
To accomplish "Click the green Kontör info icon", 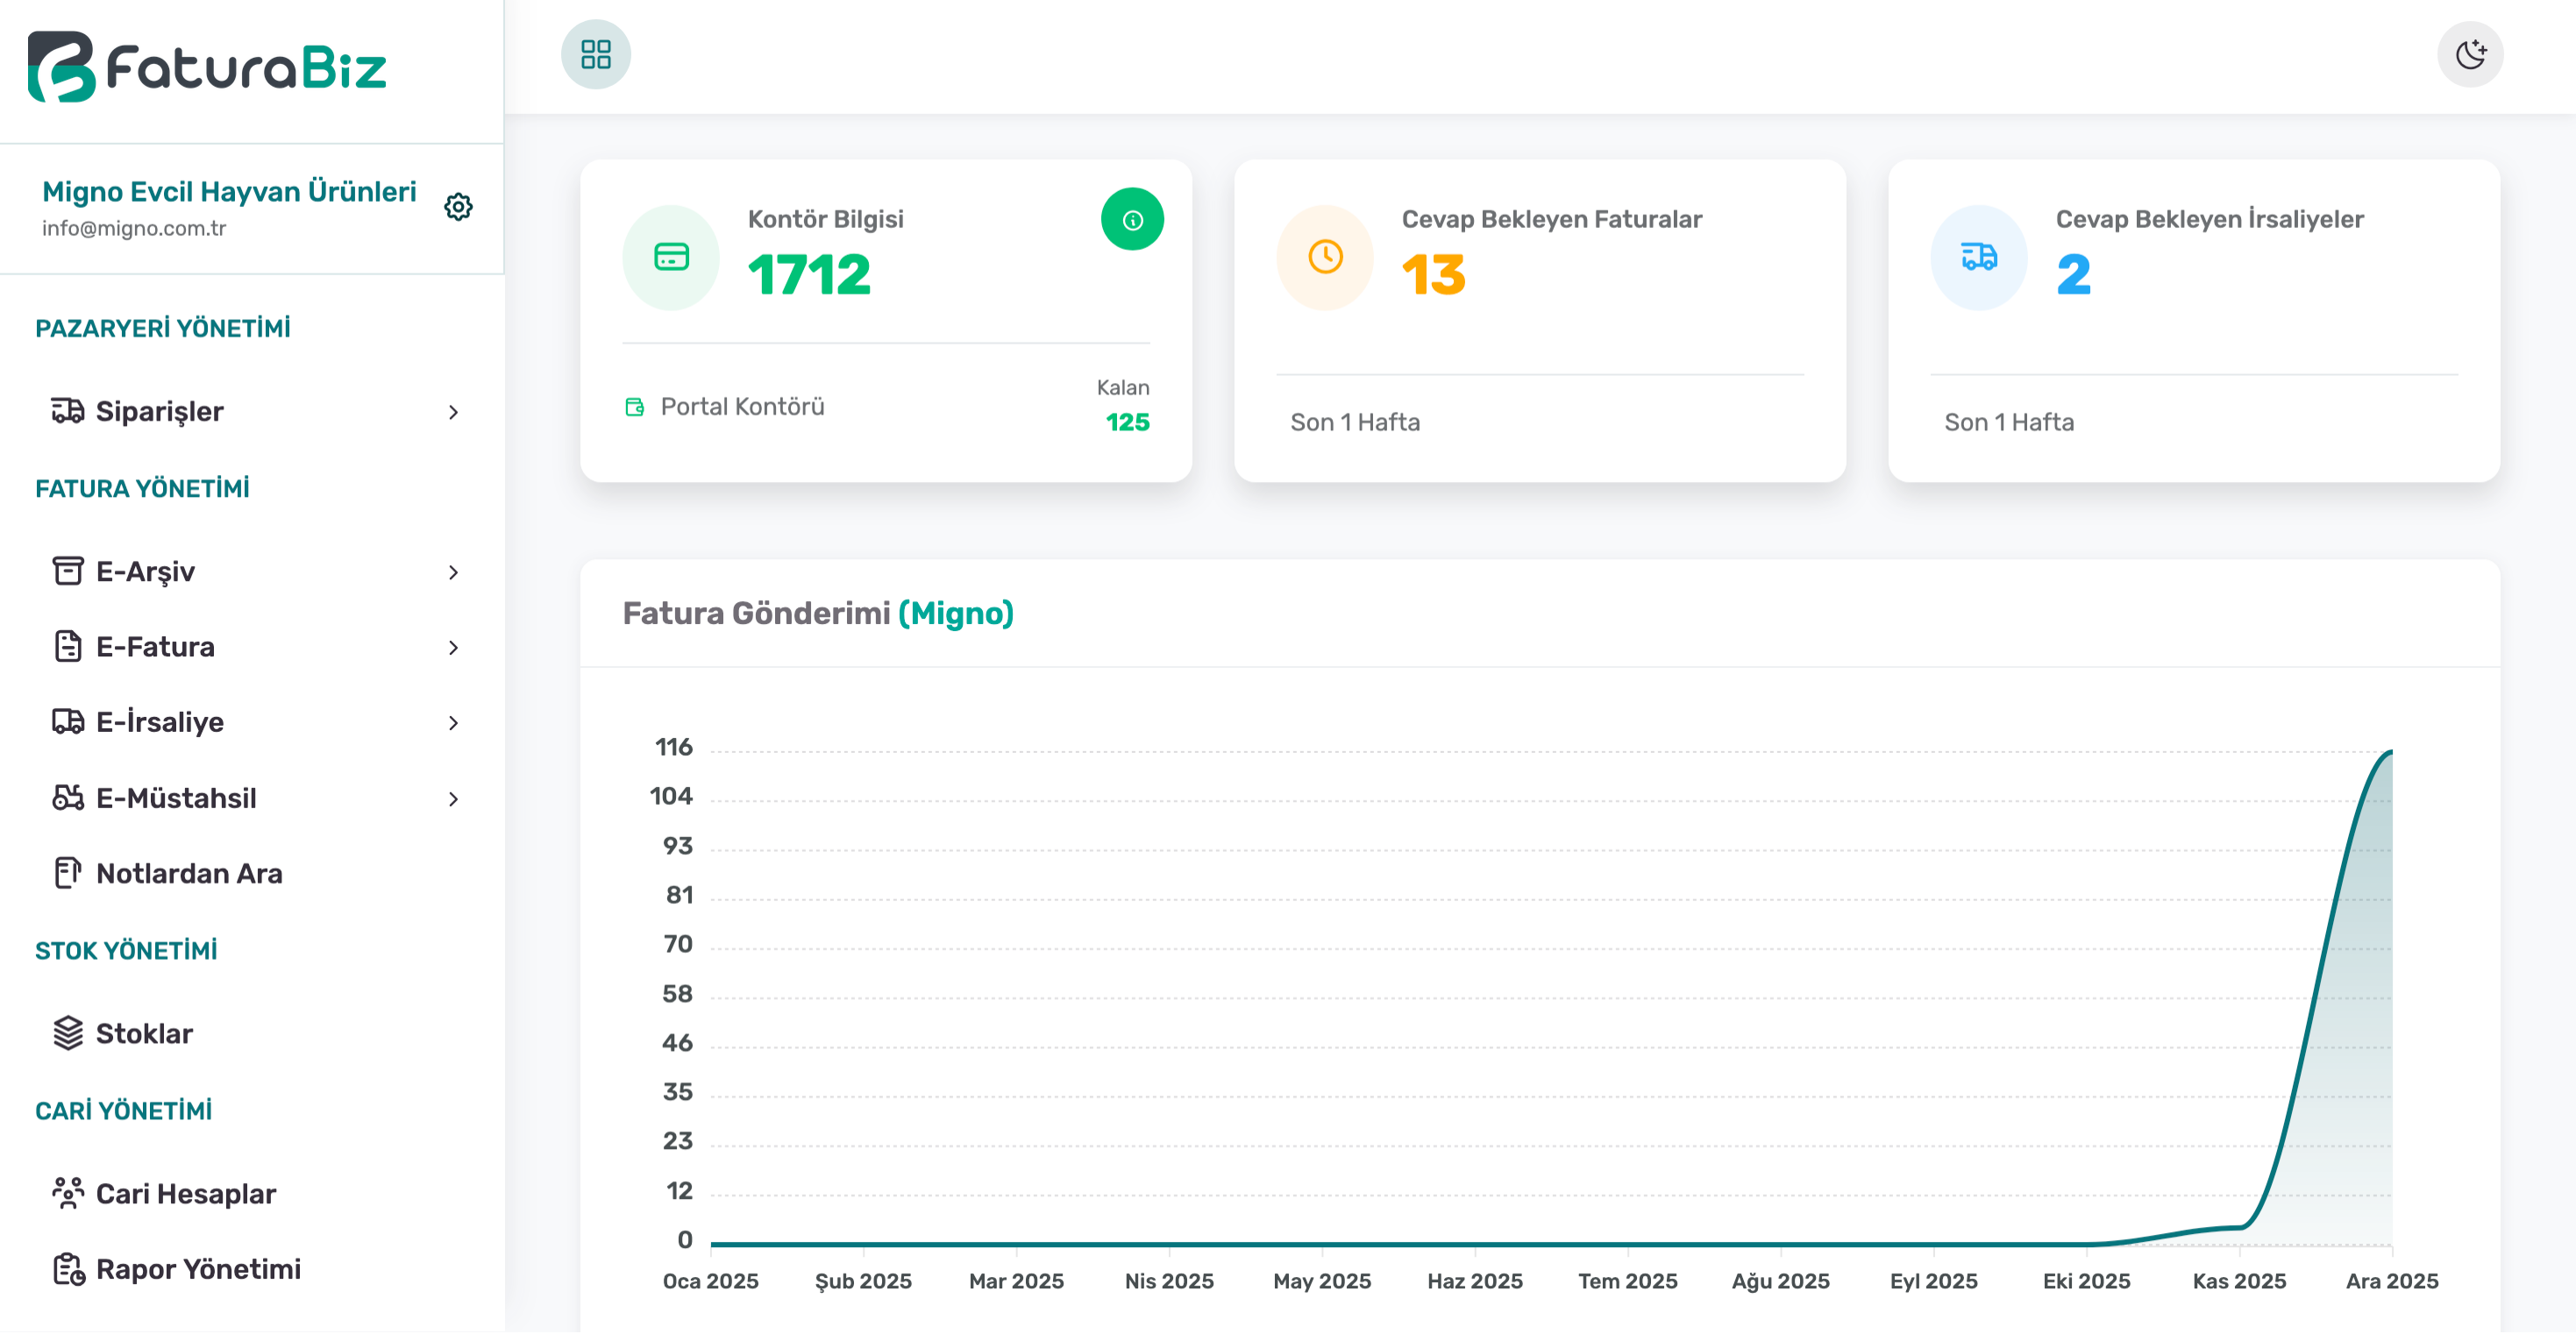I will tap(1131, 219).
